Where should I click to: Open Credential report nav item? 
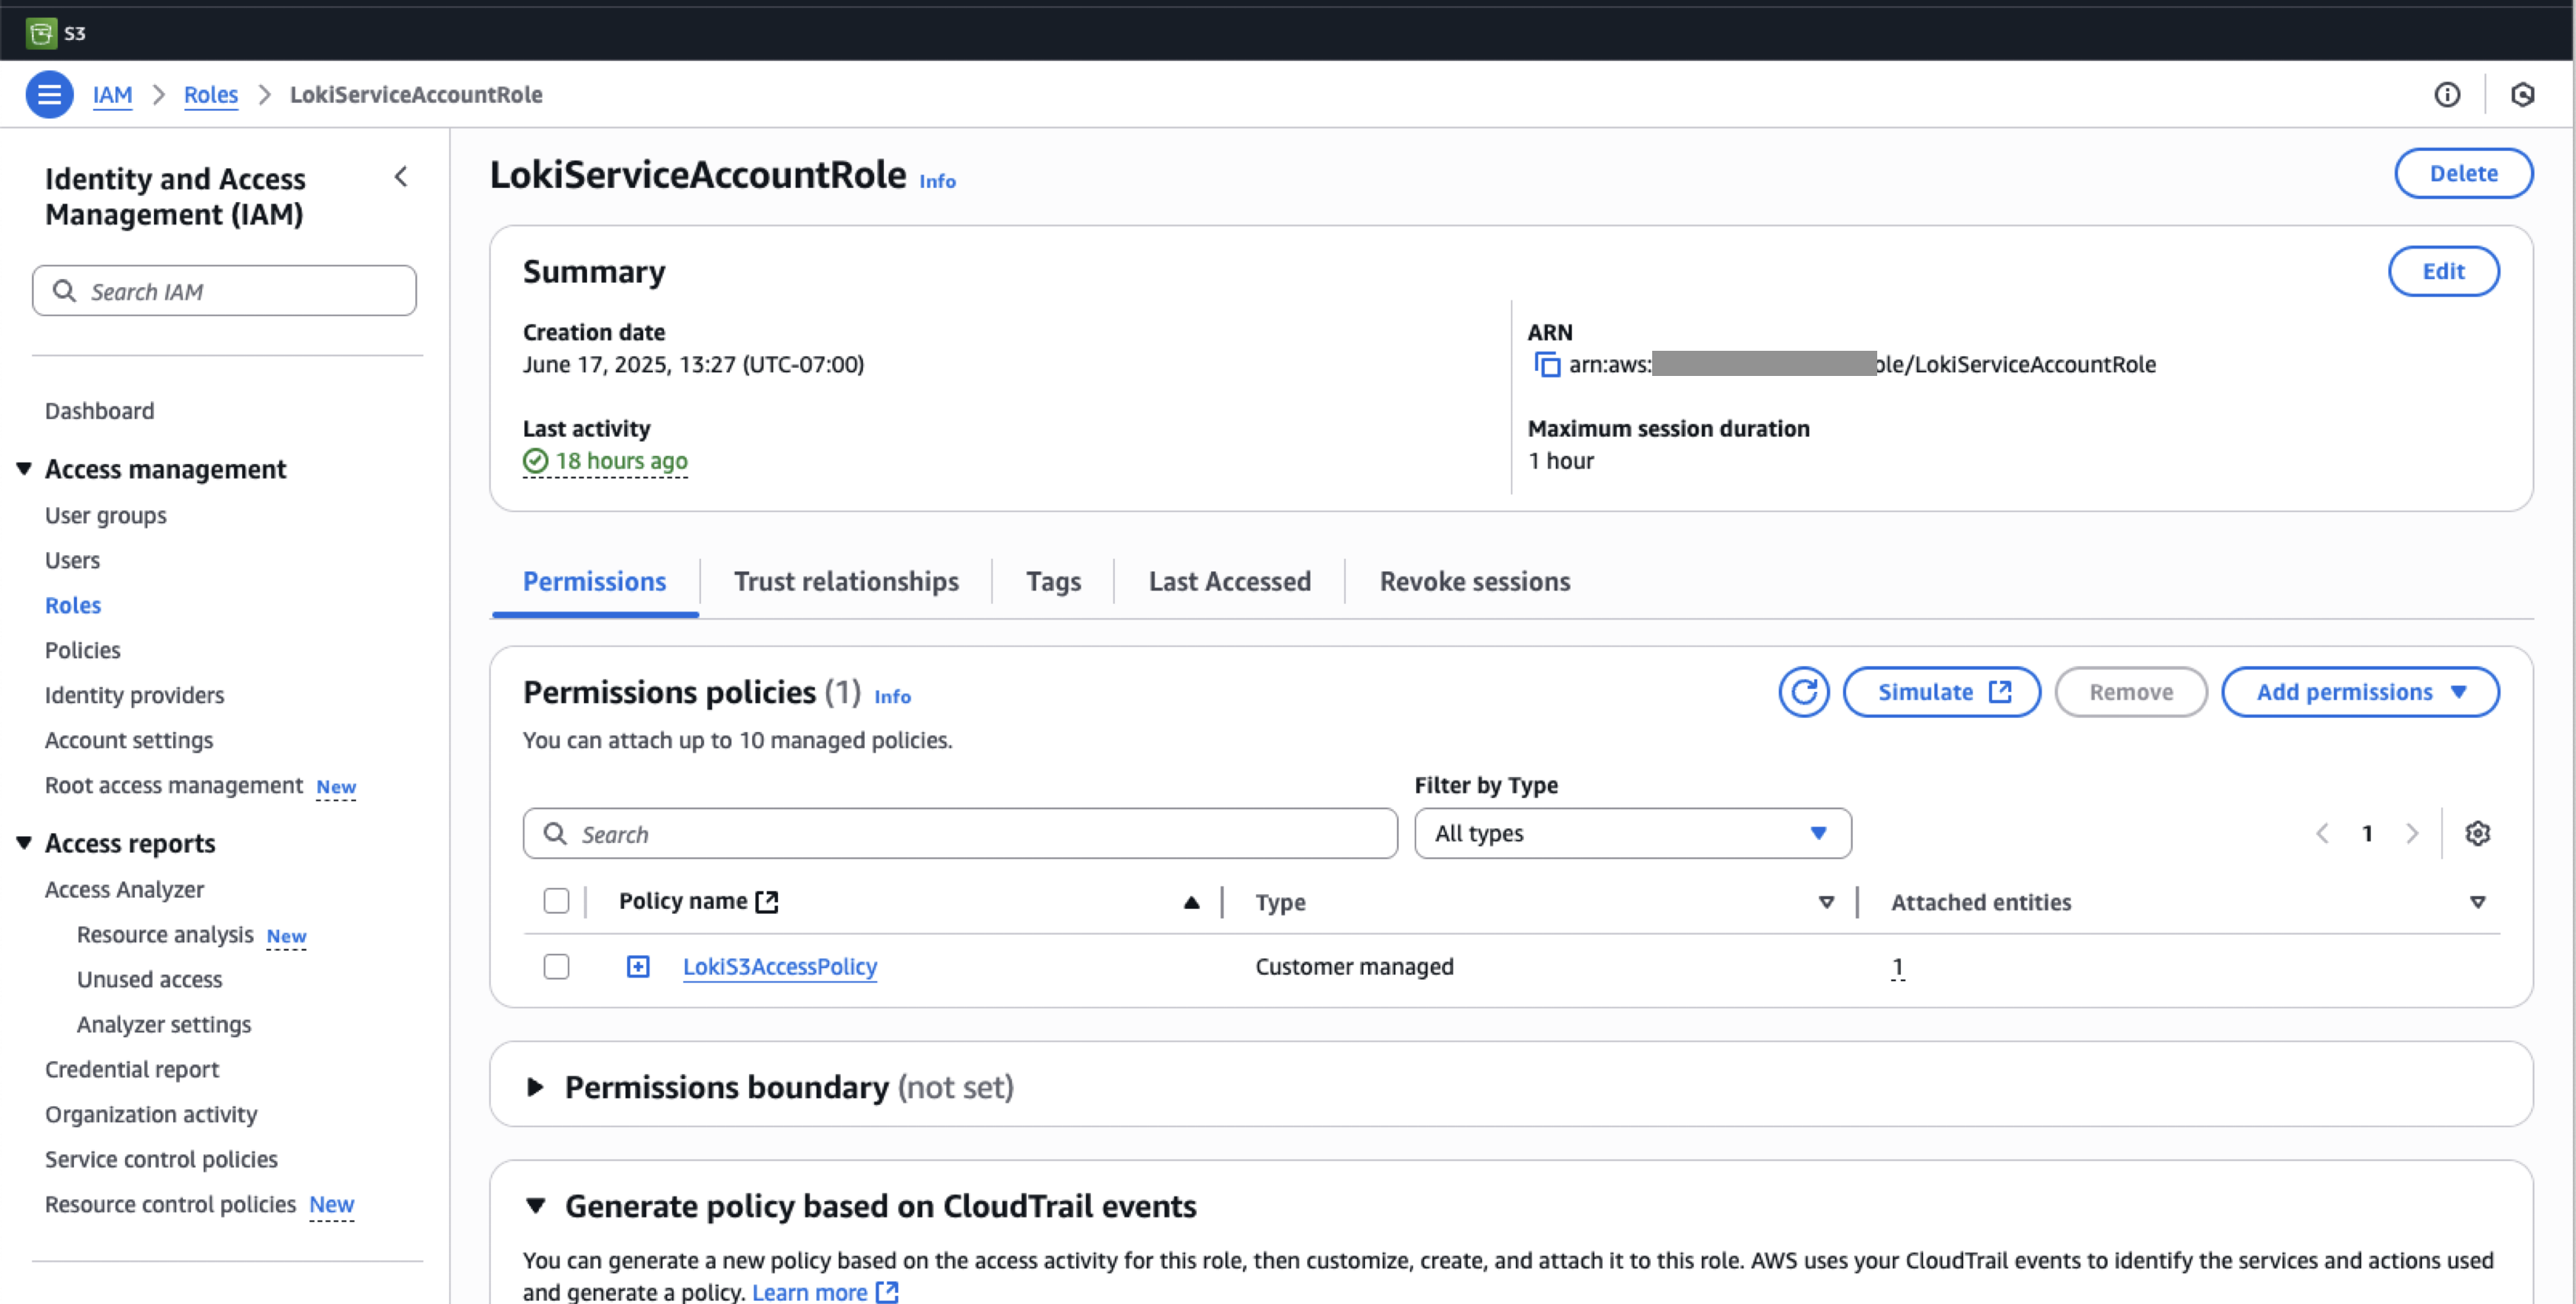(x=131, y=1069)
